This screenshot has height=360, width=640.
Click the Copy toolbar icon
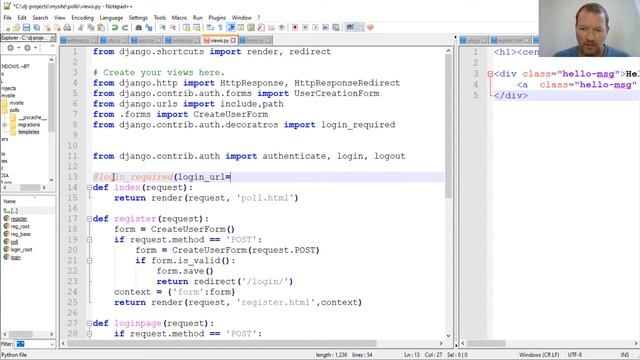(91, 27)
